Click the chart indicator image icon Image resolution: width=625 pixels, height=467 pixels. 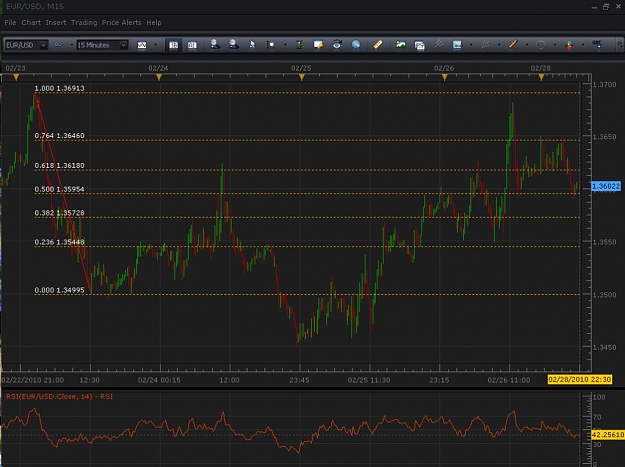[x=457, y=45]
